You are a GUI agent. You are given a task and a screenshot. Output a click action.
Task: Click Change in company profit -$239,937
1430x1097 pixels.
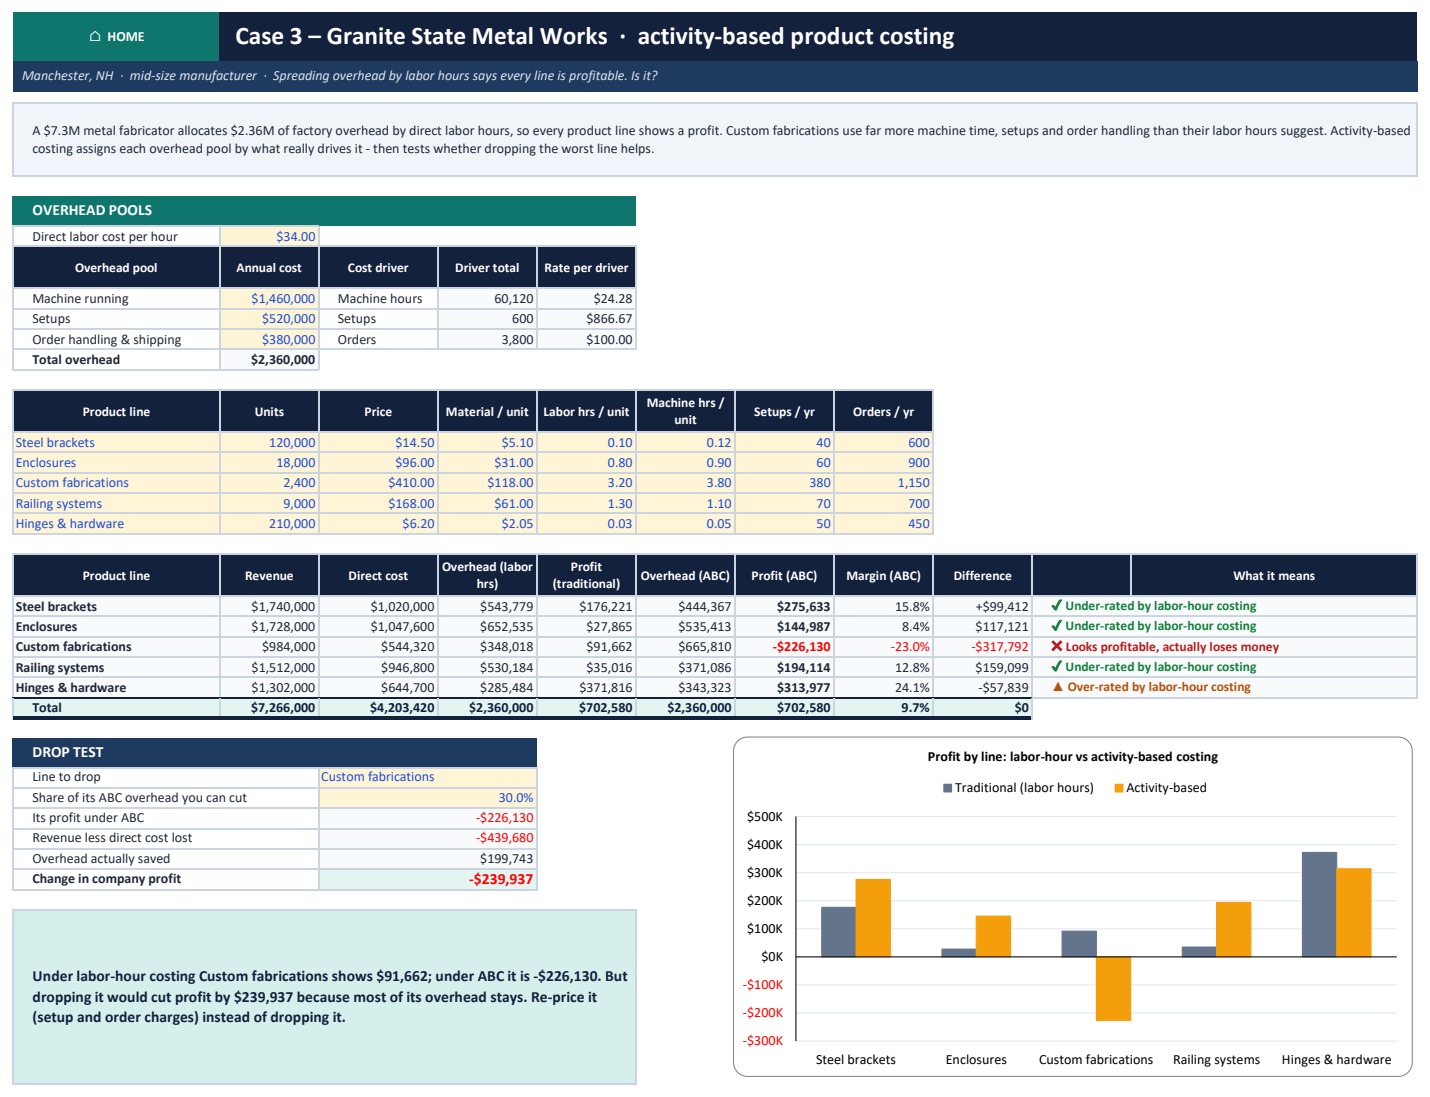click(428, 879)
